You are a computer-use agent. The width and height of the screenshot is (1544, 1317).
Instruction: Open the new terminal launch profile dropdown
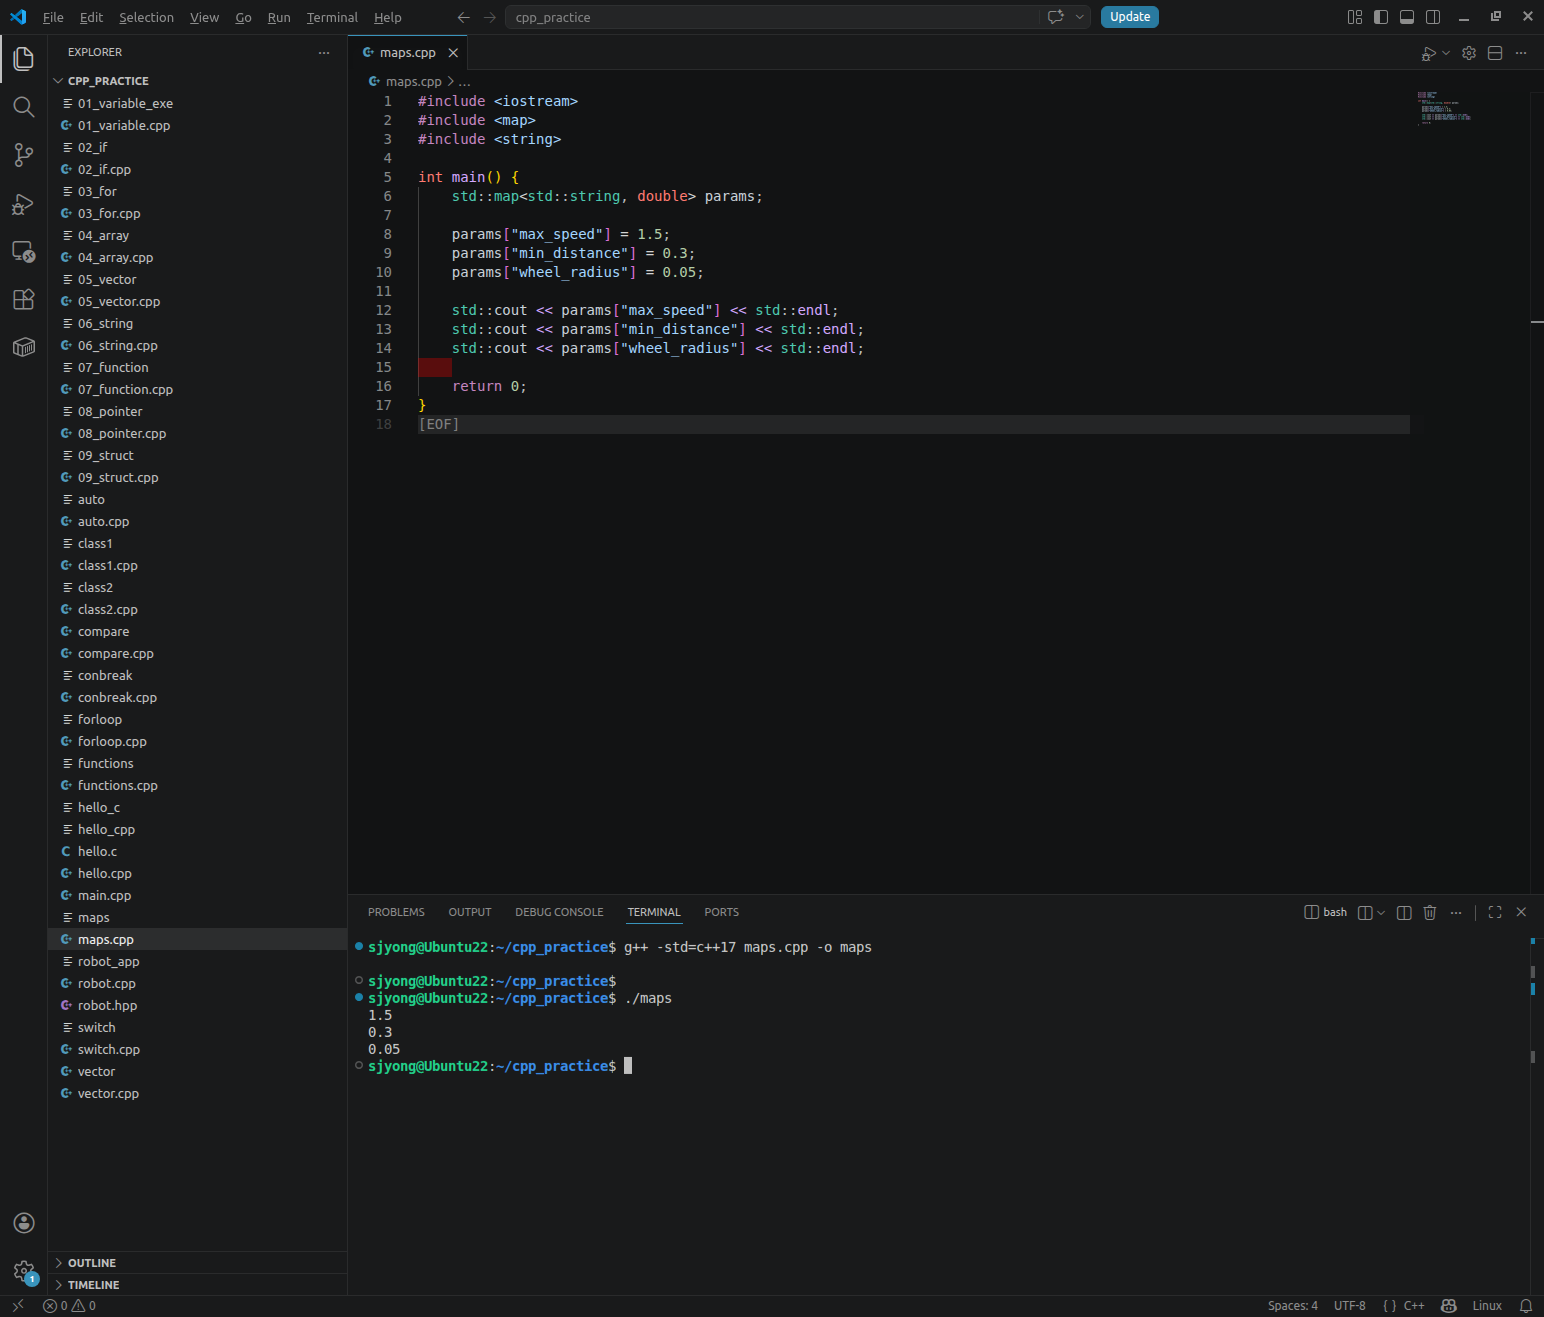pyautogui.click(x=1381, y=912)
